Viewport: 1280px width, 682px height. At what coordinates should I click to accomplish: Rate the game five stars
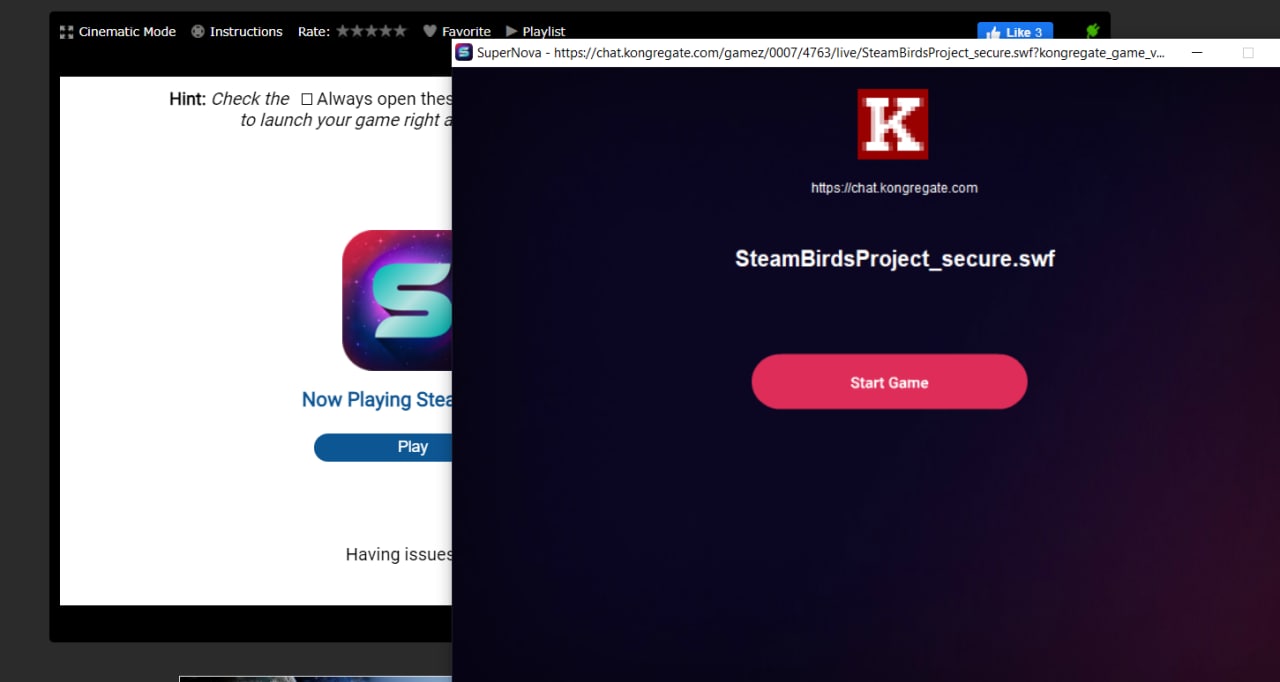(400, 31)
